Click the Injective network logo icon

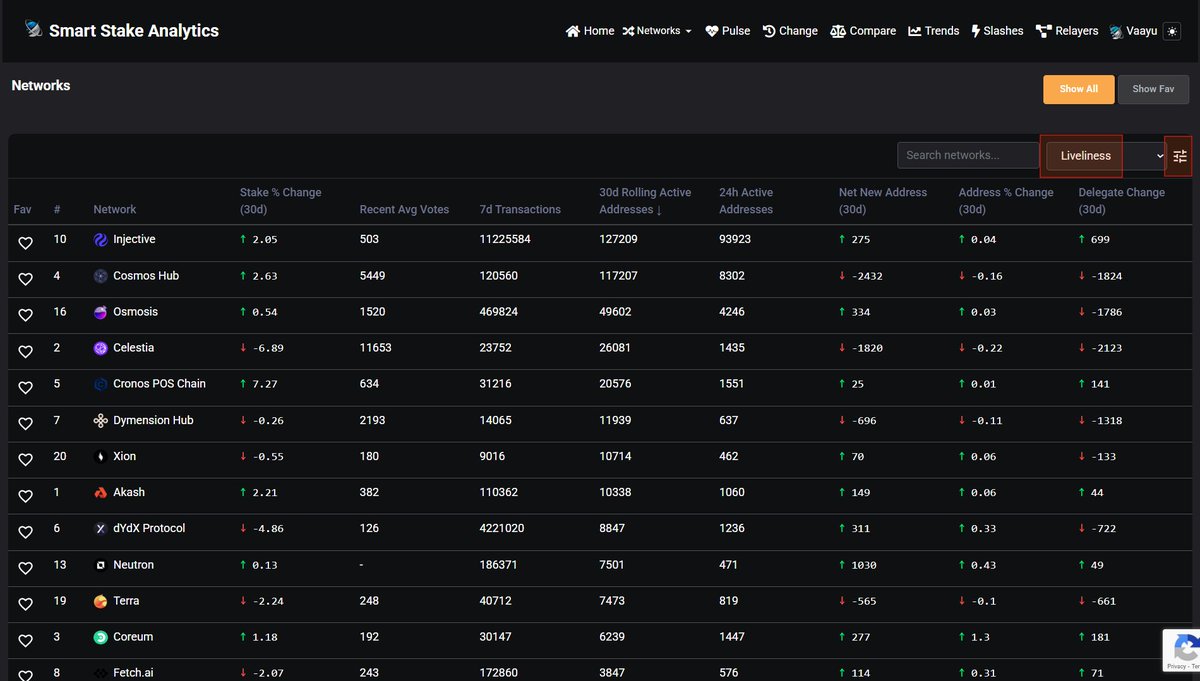click(x=100, y=240)
